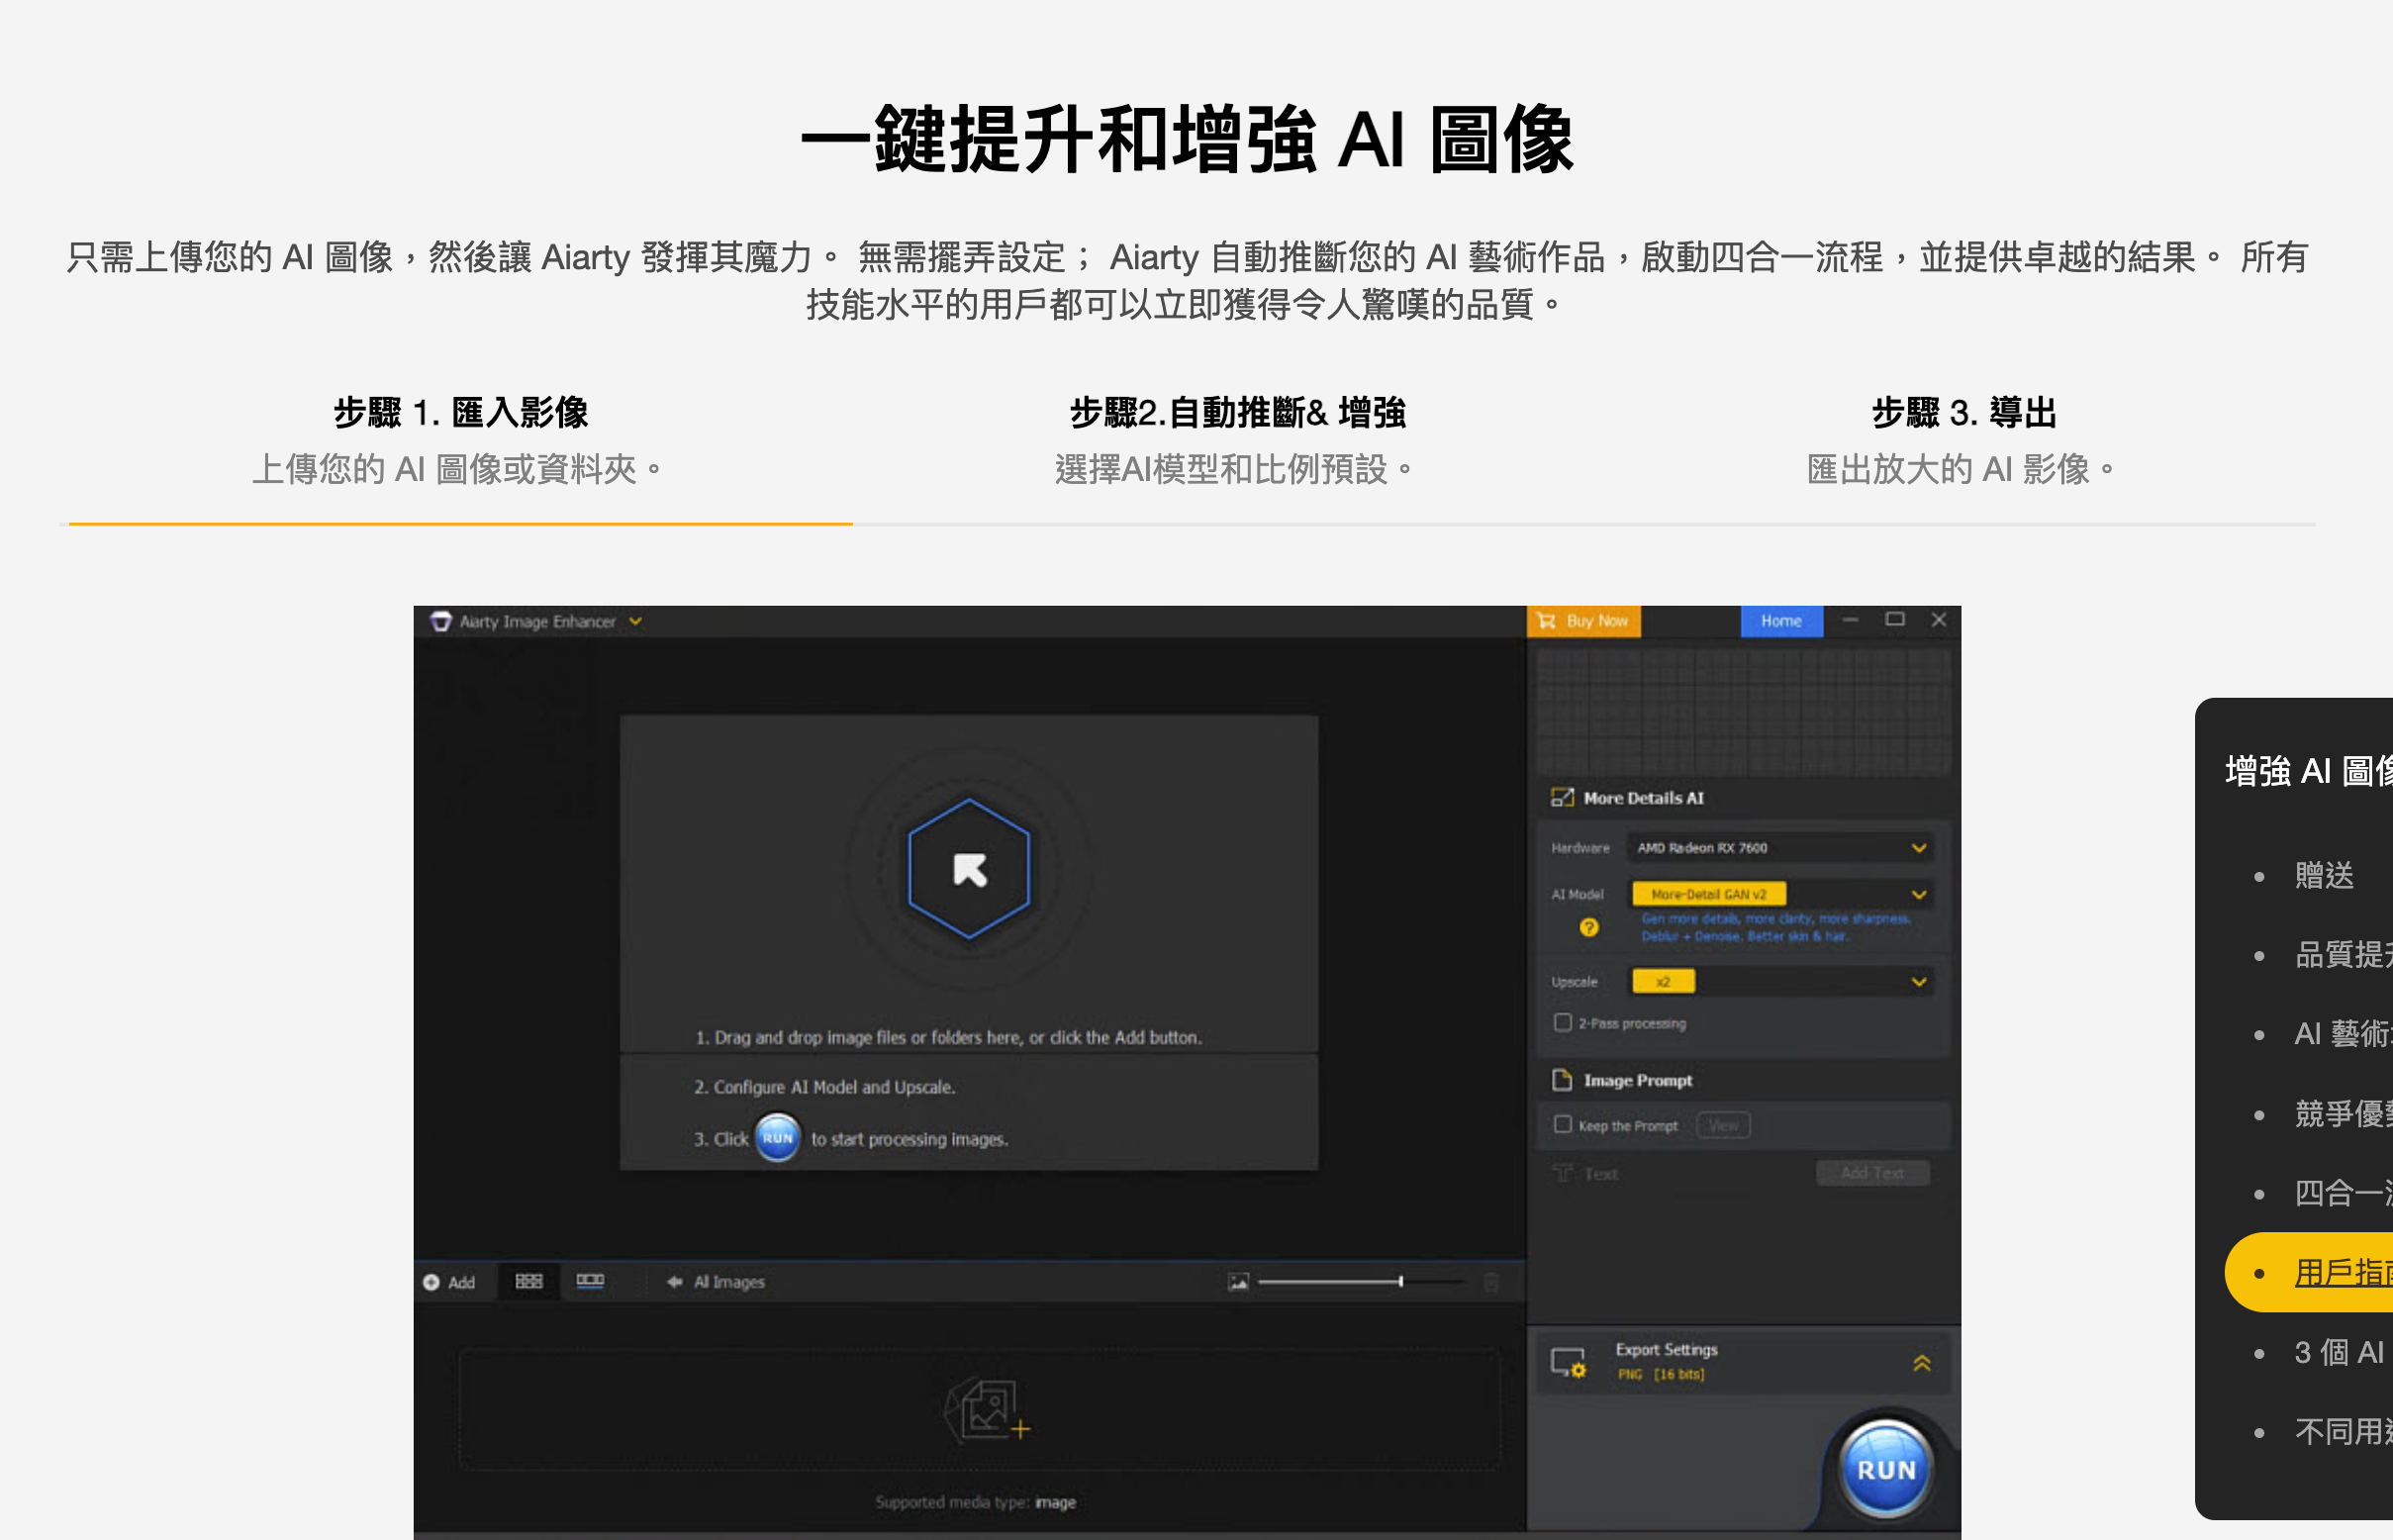The image size is (2393, 1540).
Task: Click the PNG [16 bits] export format text
Action: 1661,1375
